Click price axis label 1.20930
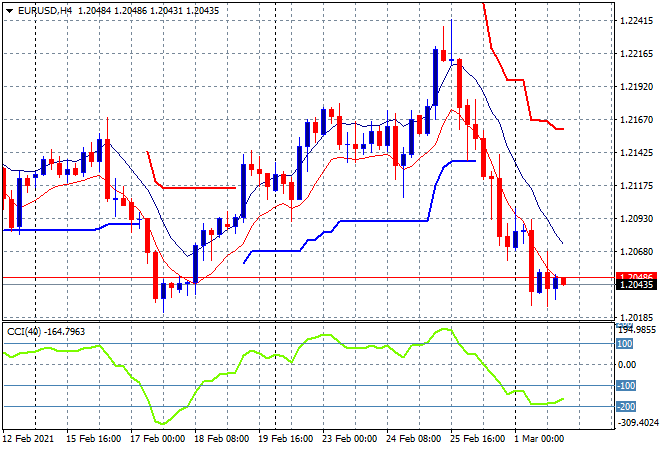 tap(636, 218)
